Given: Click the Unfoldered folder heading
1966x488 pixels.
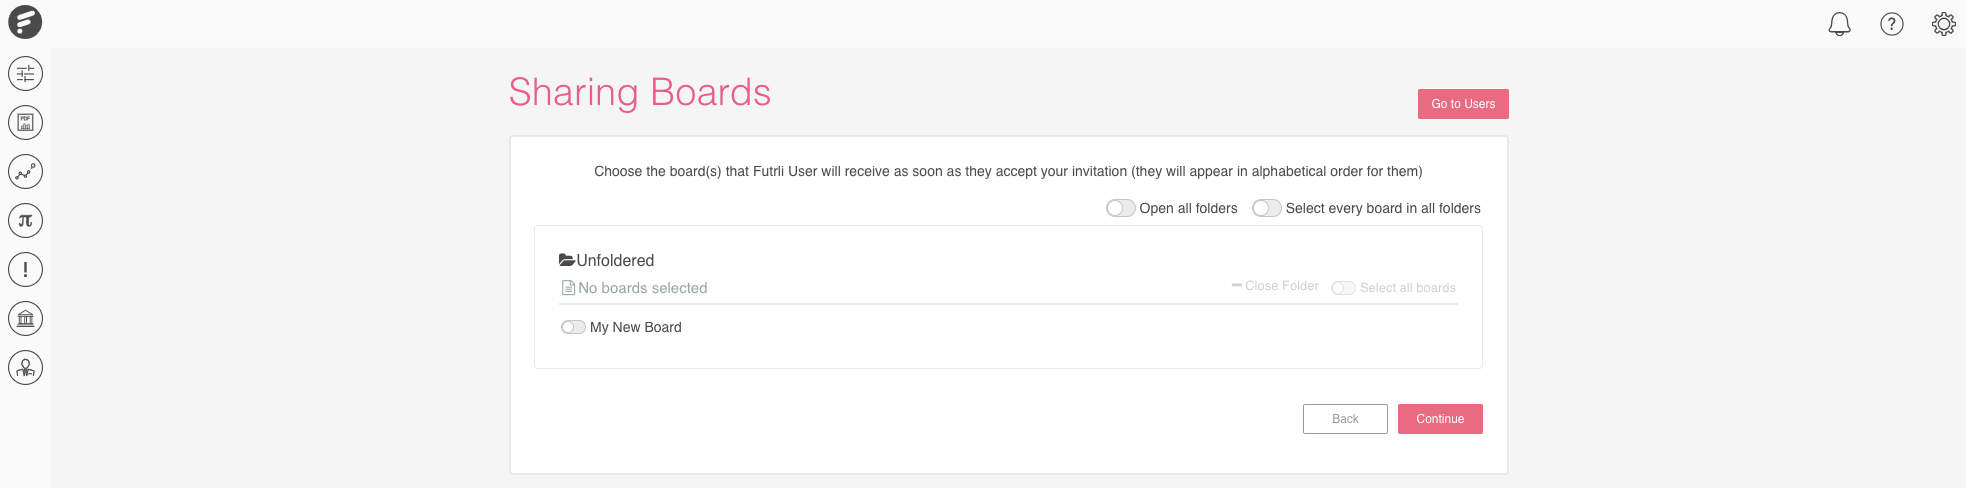Looking at the screenshot, I should (x=606, y=260).
